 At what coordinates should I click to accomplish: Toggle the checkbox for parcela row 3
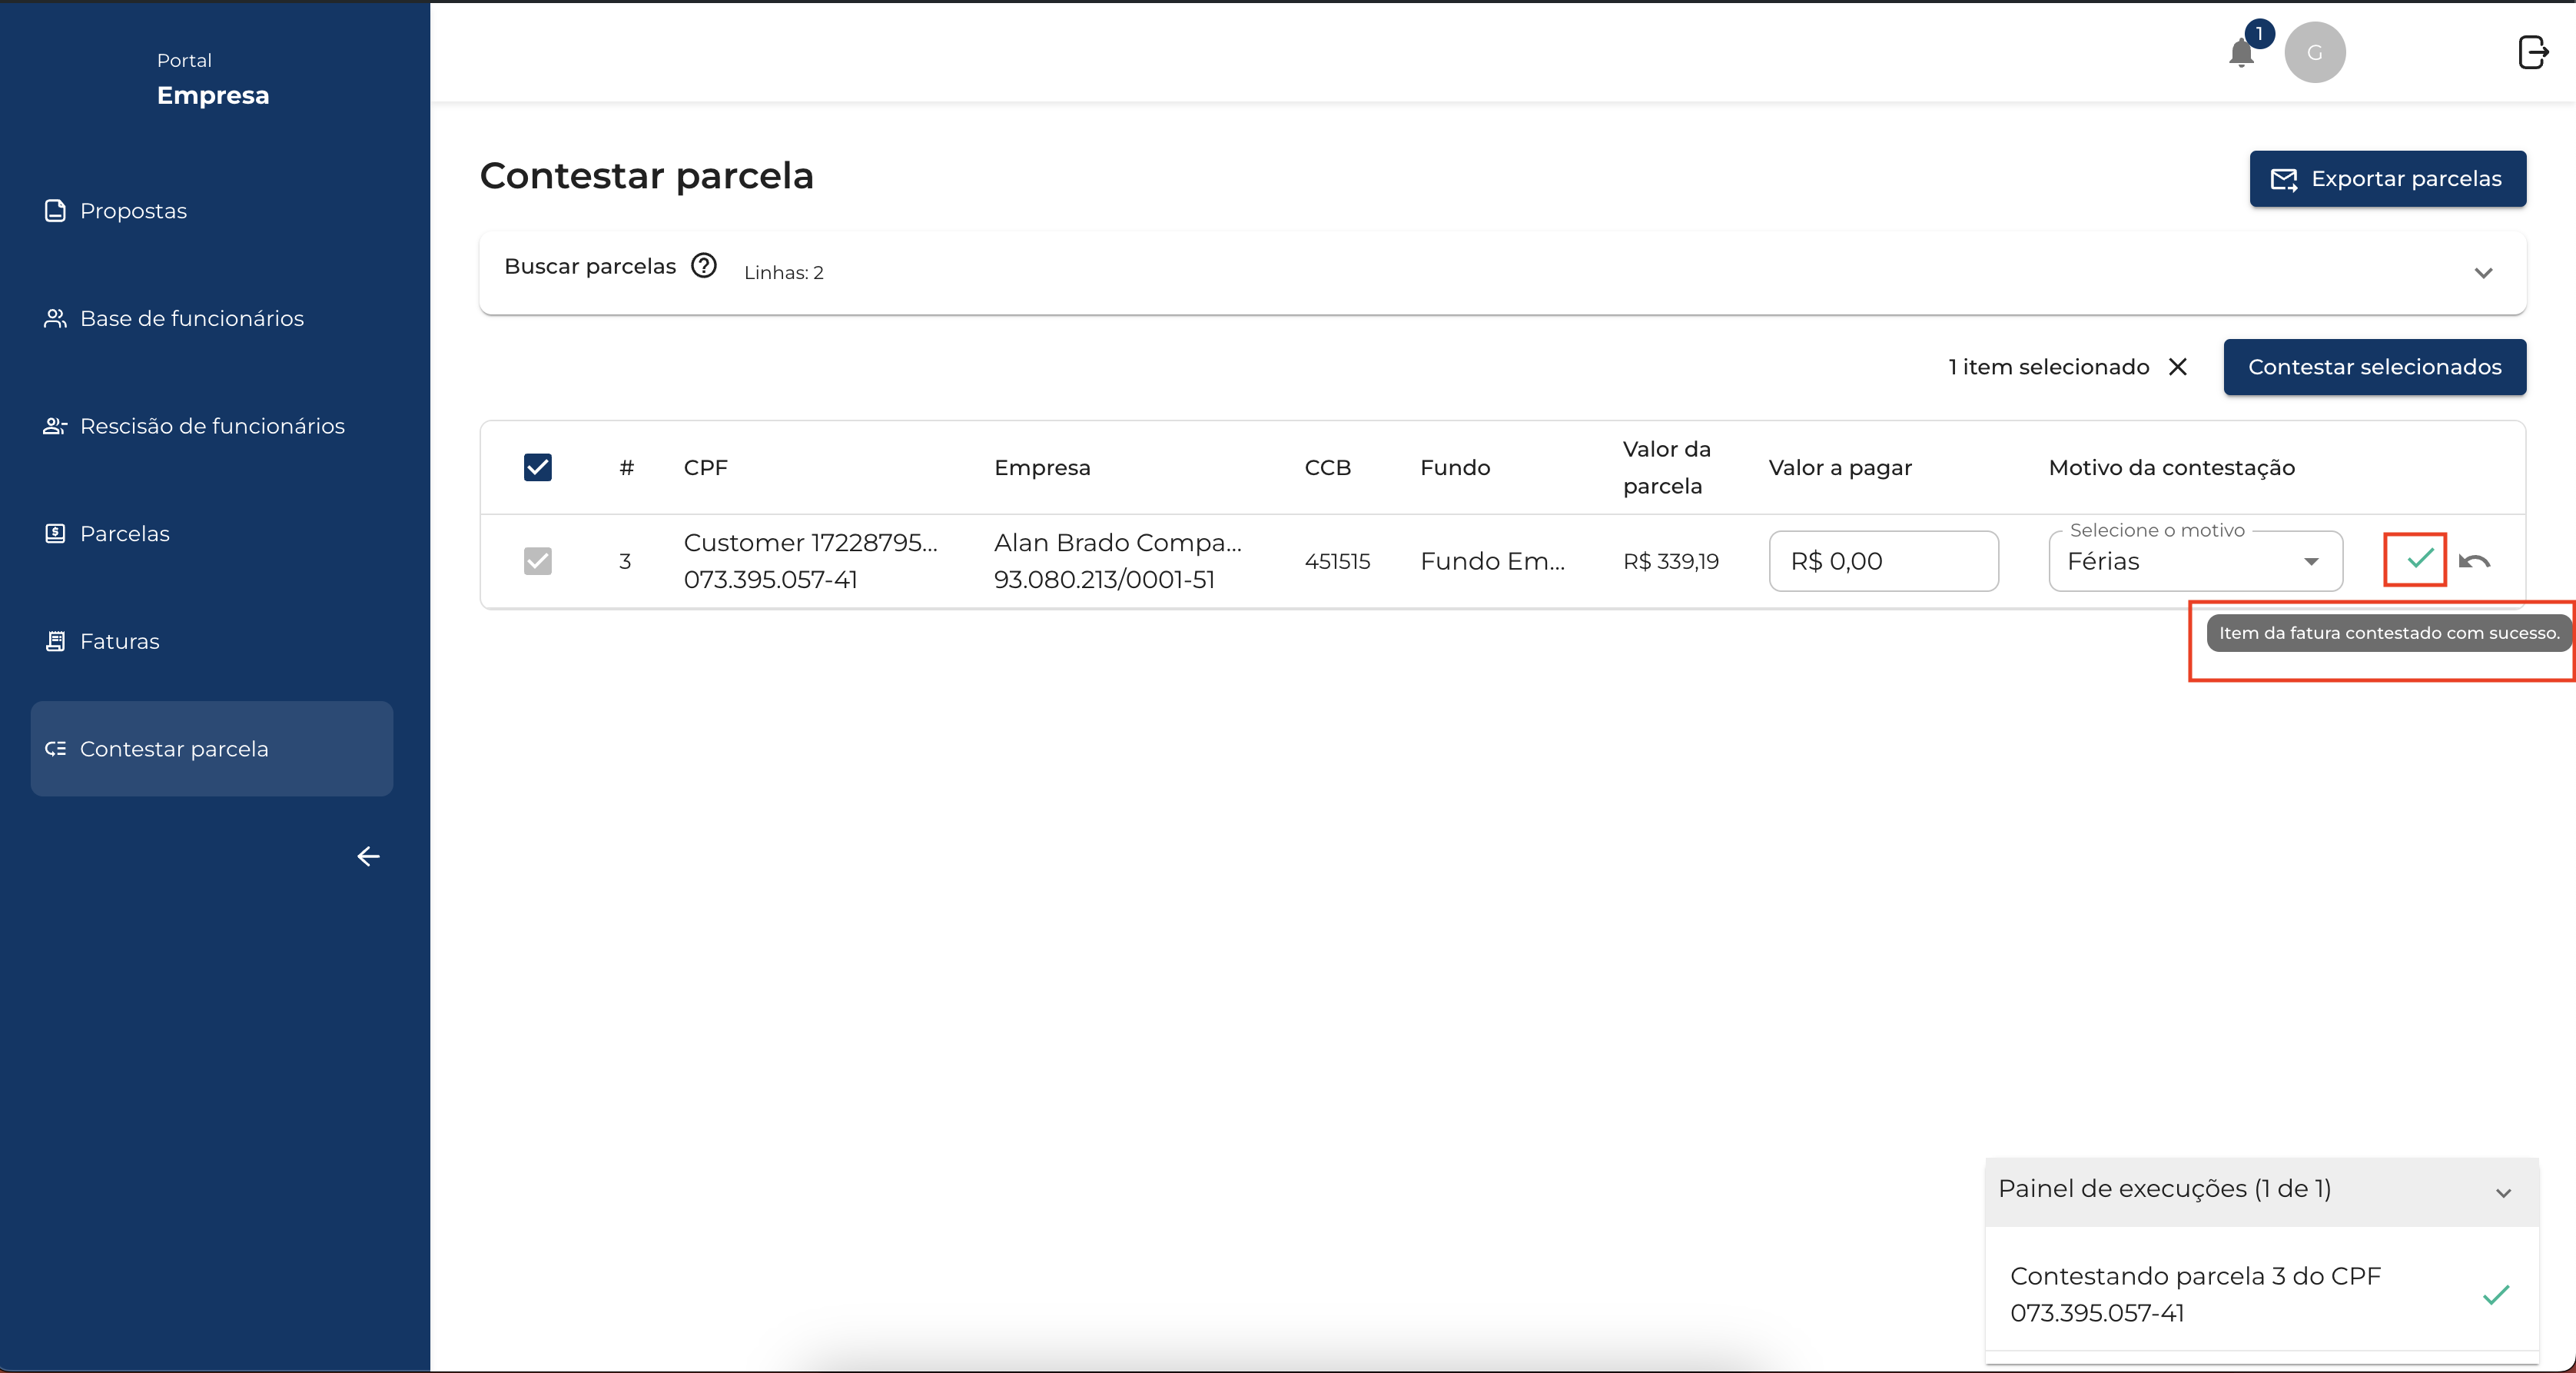click(x=537, y=561)
